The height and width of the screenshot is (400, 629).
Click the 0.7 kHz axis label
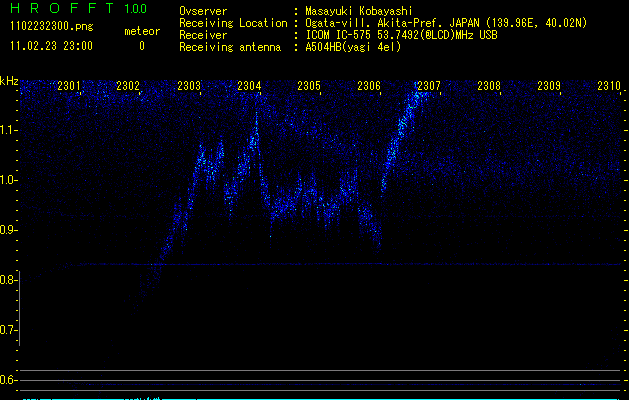point(9,330)
